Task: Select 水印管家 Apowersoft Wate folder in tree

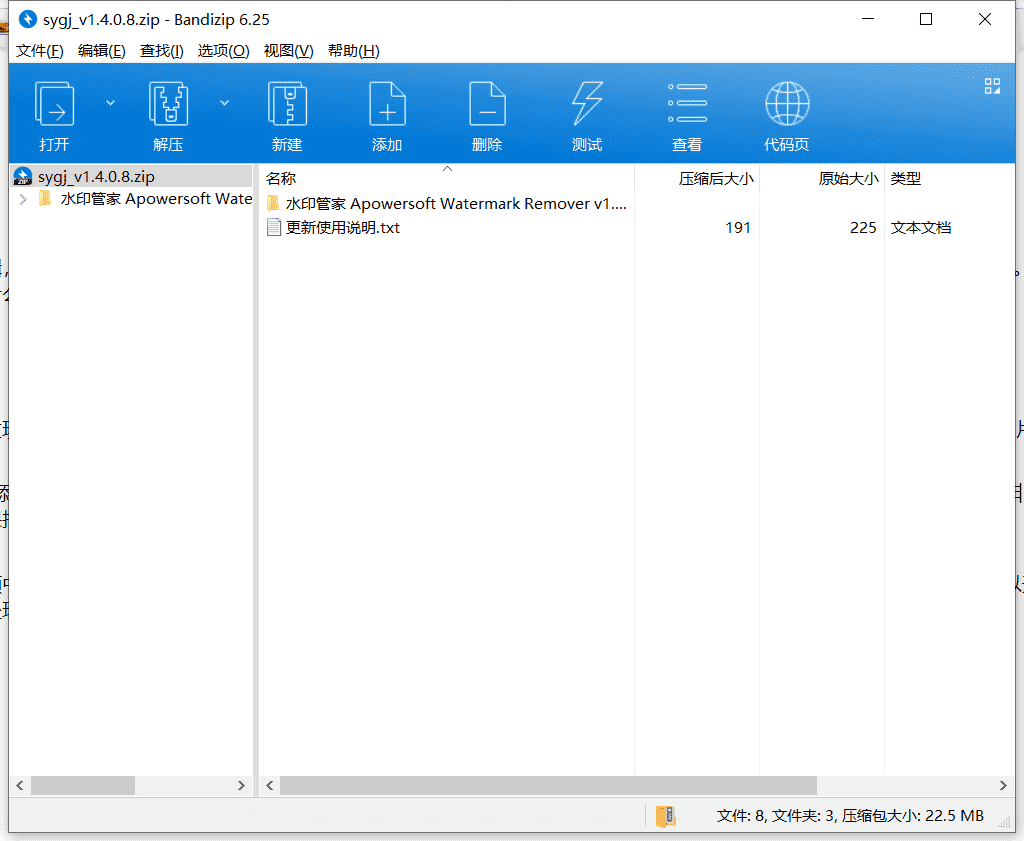Action: tap(156, 198)
